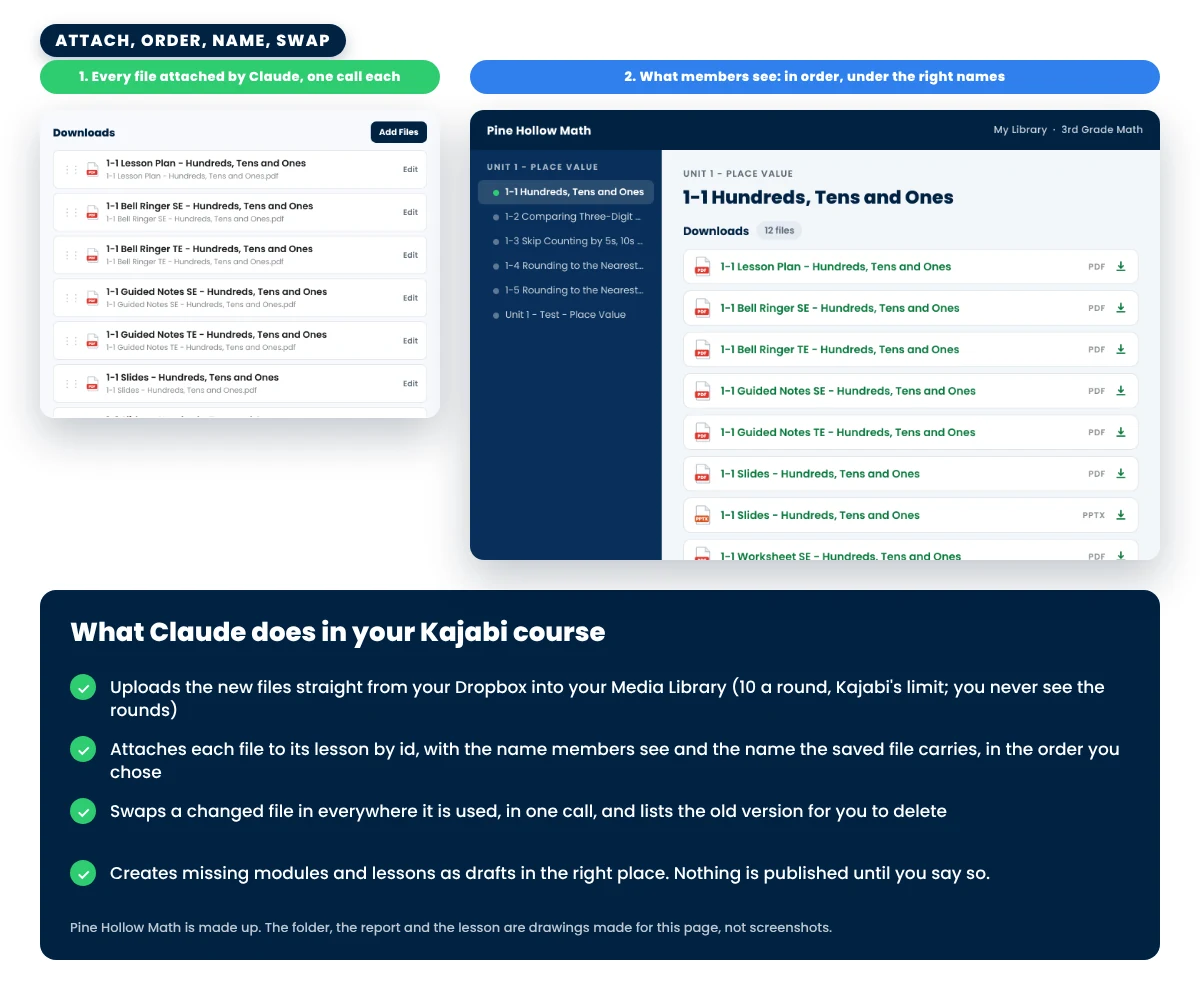Edit the 1-1 Guided Notes TE download
Screen dimensions: 1200x1000
point(410,341)
